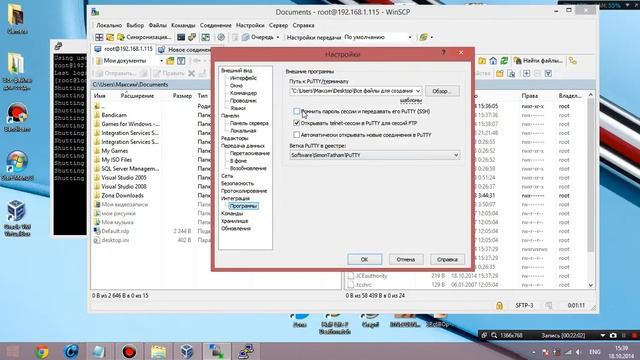Open the Сервер menu
640x360 pixels.
278,25
